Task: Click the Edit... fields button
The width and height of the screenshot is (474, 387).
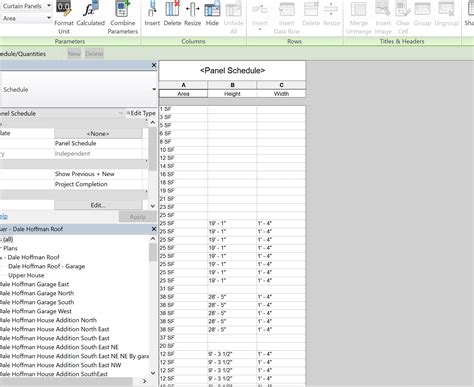Action: pyautogui.click(x=98, y=205)
